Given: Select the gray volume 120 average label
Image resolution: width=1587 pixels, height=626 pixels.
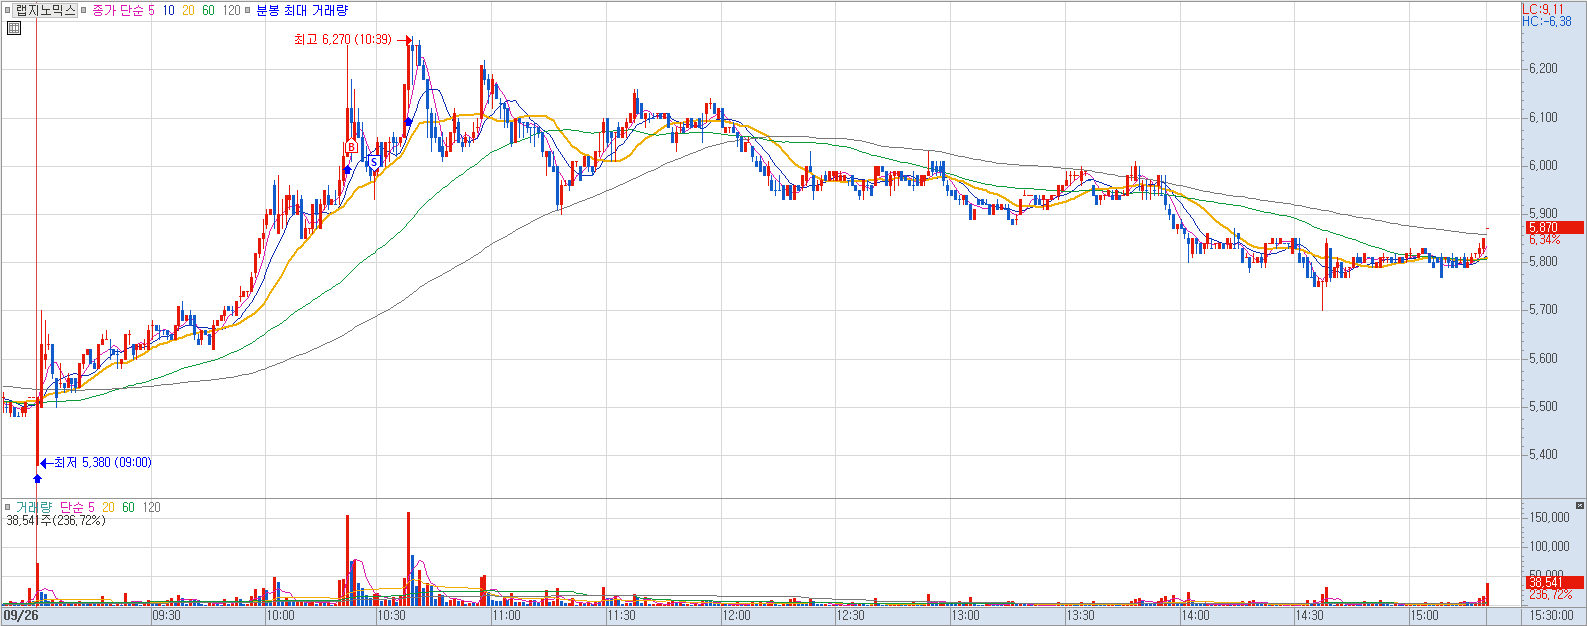Looking at the screenshot, I should [x=151, y=507].
